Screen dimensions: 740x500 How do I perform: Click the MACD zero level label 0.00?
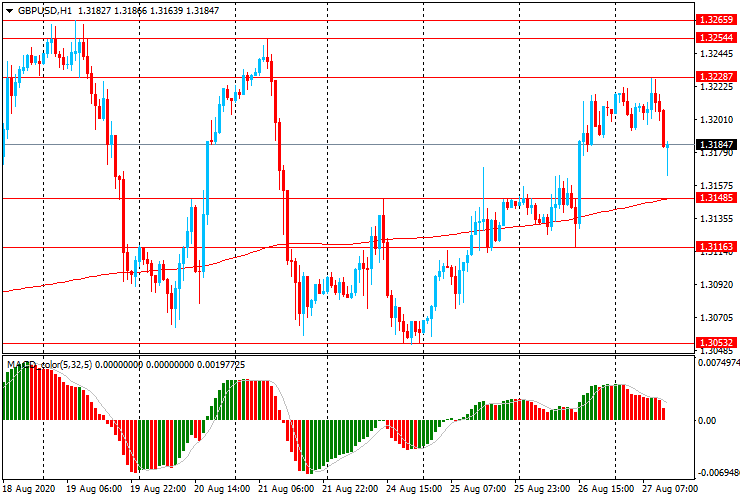click(x=707, y=421)
